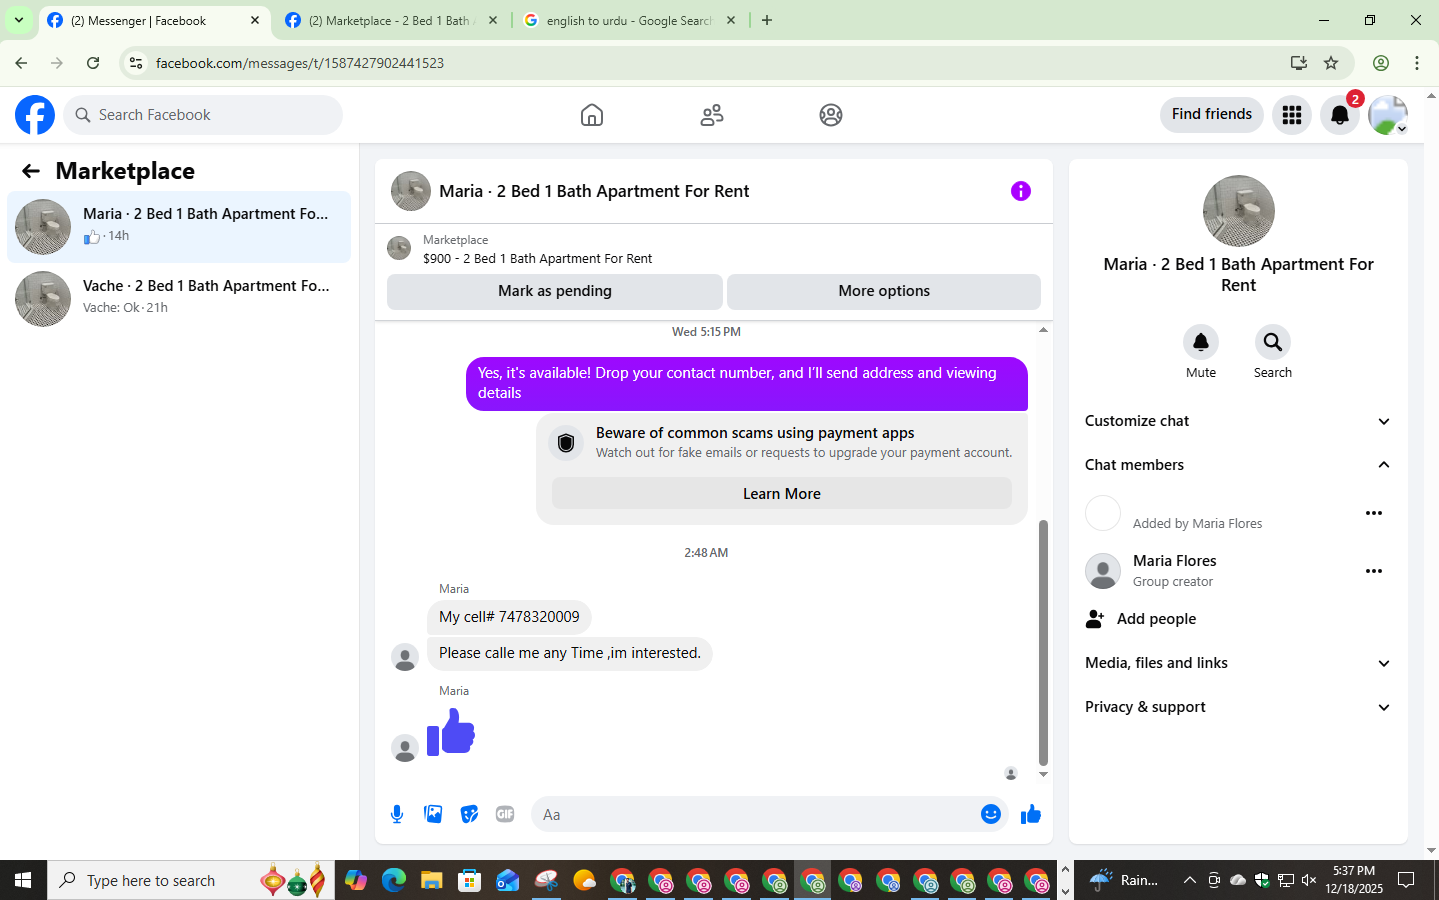The image size is (1439, 900).
Task: Open the Windows notification center
Action: [x=1406, y=880]
